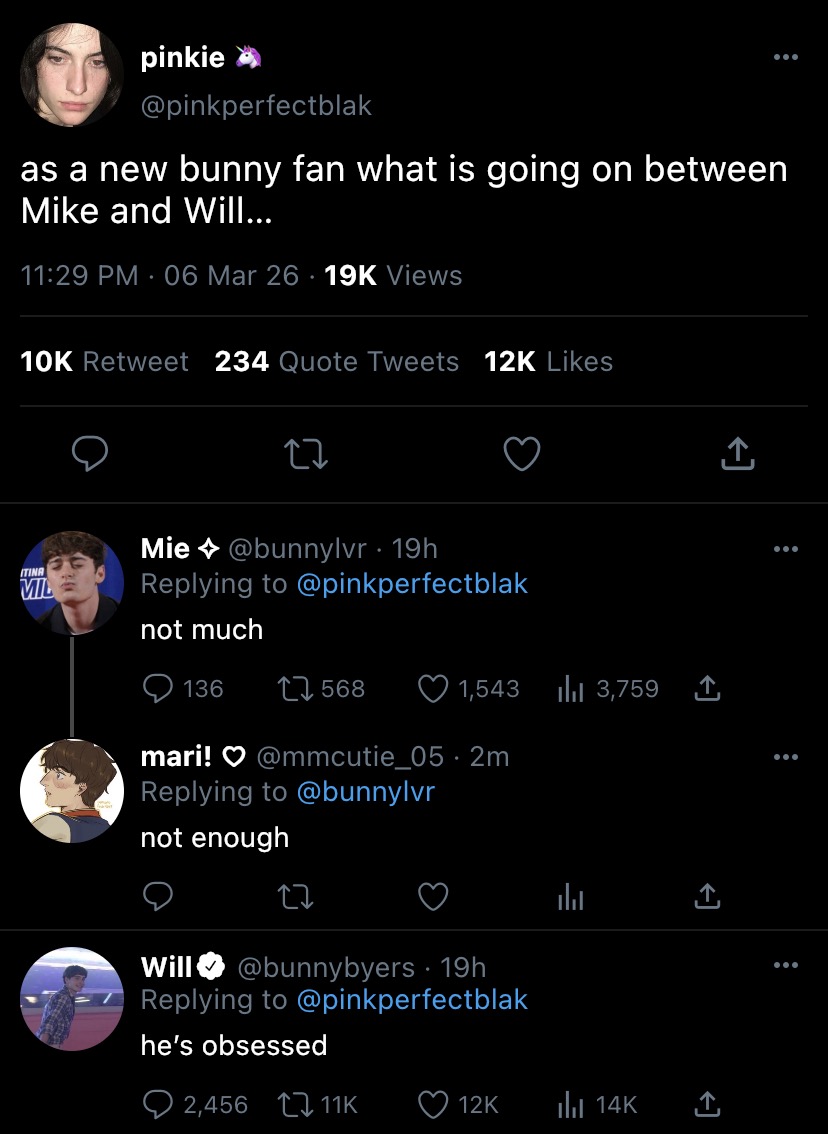Viewport: 828px width, 1134px height.
Task: Retweet pinkie's main tweet
Action: tap(307, 455)
